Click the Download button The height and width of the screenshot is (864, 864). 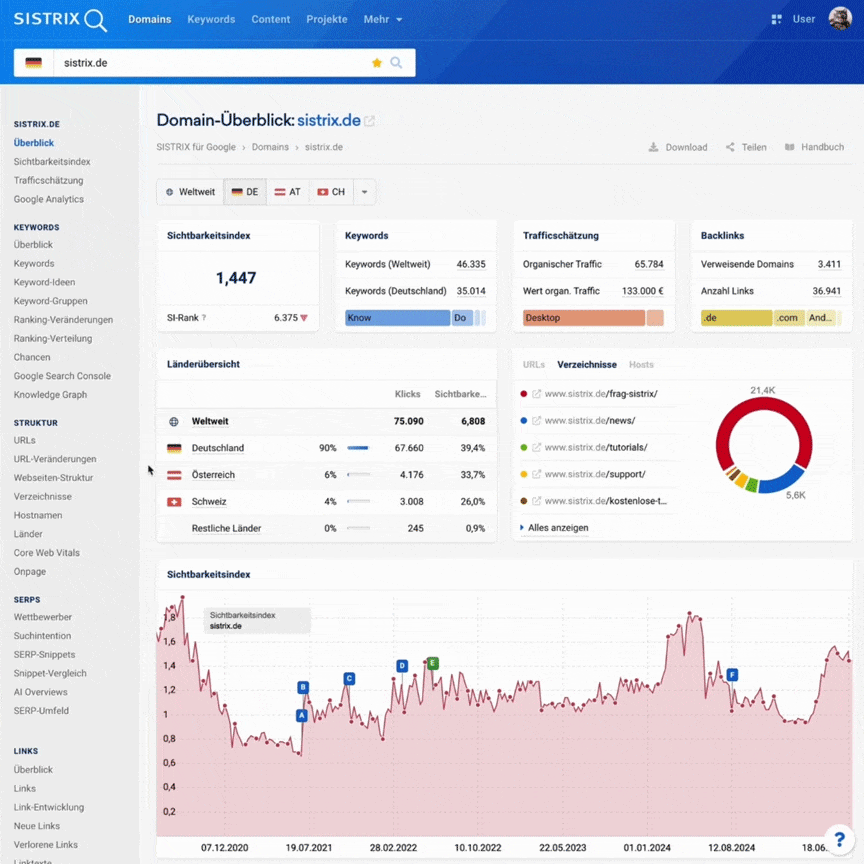[x=678, y=147]
